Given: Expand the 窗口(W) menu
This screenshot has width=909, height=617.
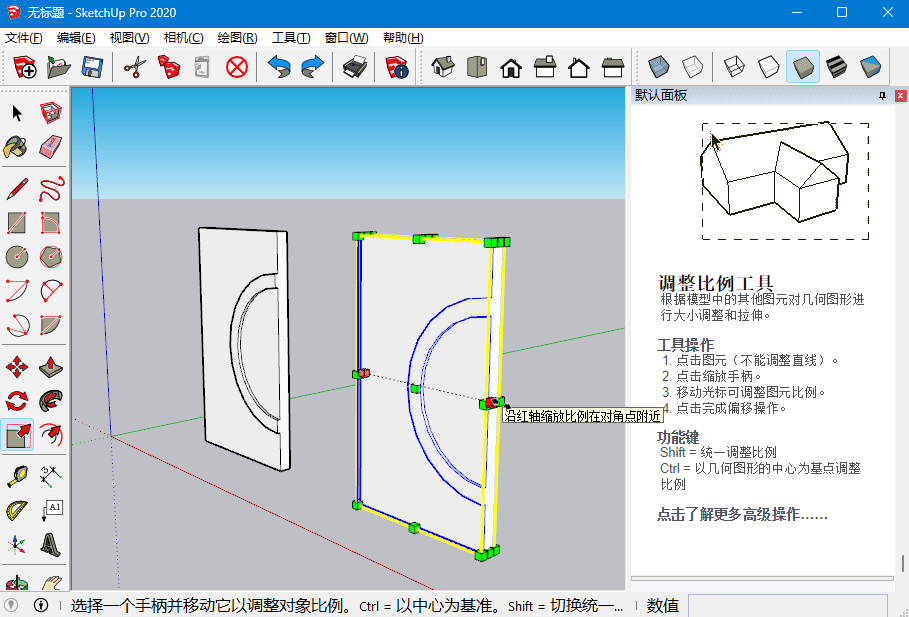Looking at the screenshot, I should pos(346,38).
